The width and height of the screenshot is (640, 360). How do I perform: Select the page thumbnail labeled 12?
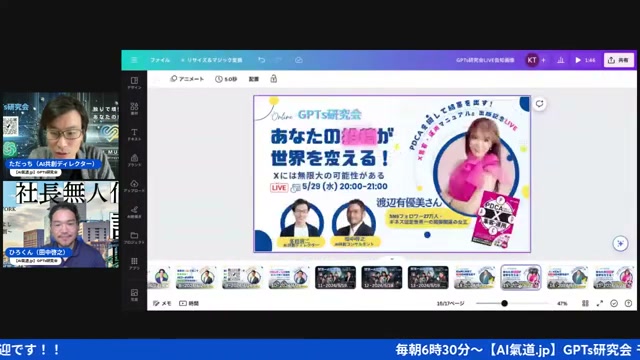click(382, 277)
